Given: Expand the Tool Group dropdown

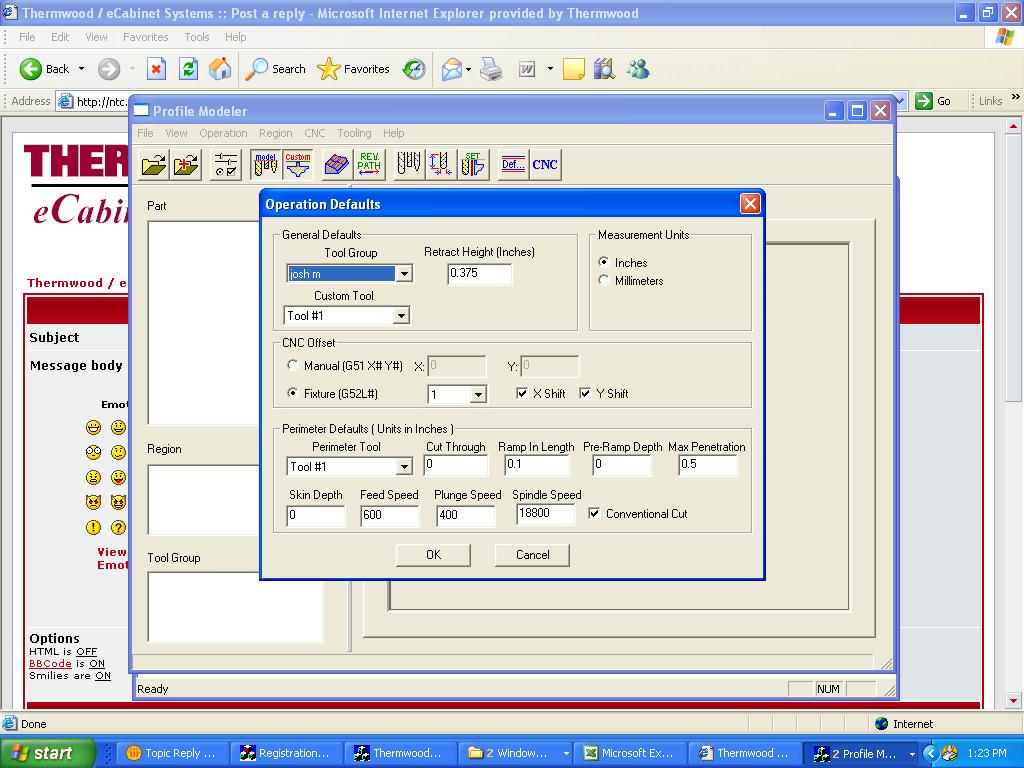Looking at the screenshot, I should [x=404, y=274].
